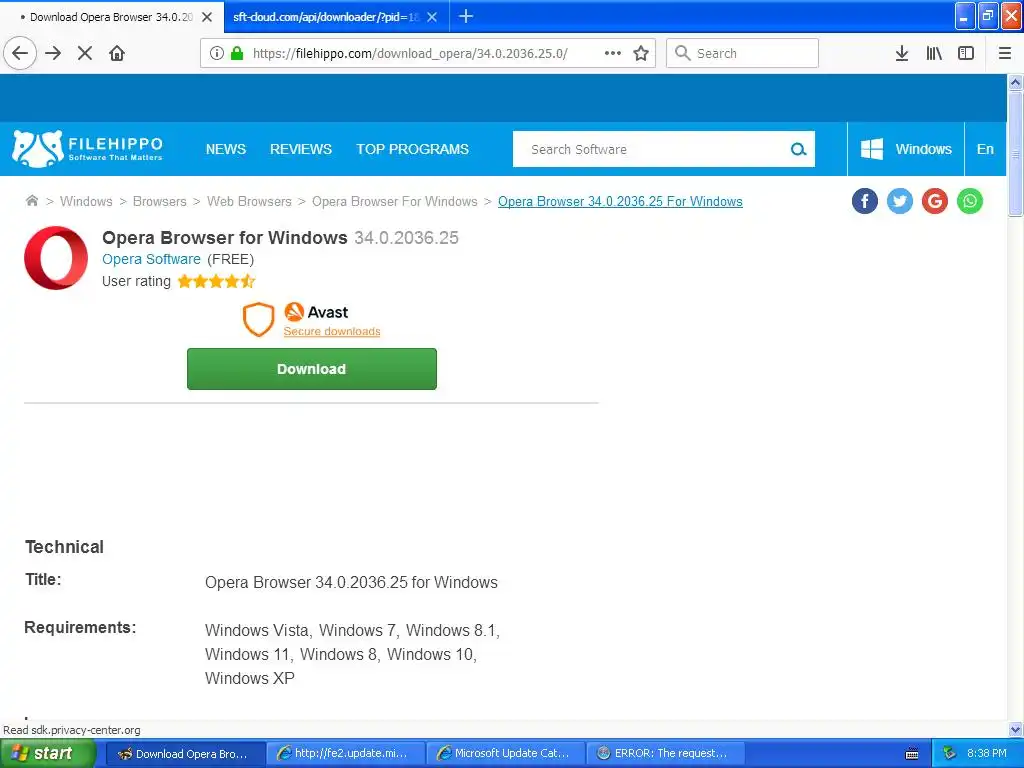Close the Download Opera Browser tab
The width and height of the screenshot is (1024, 768).
207,17
